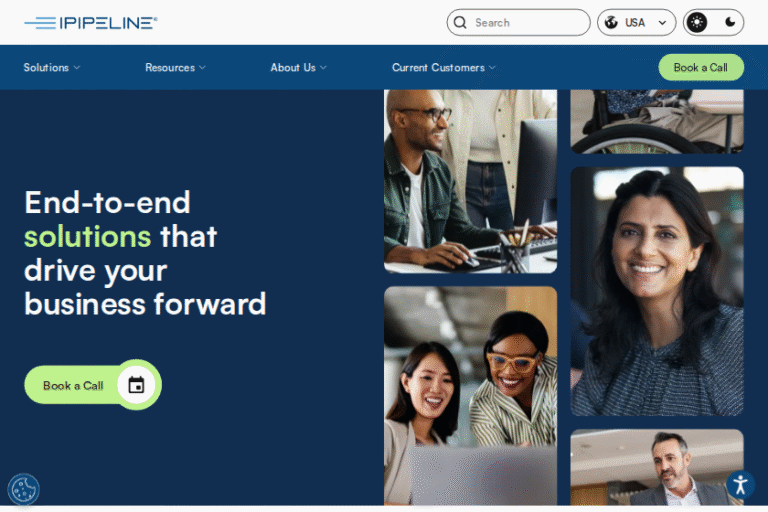Open the accessibility options icon
The height and width of the screenshot is (512, 768).
pos(741,485)
